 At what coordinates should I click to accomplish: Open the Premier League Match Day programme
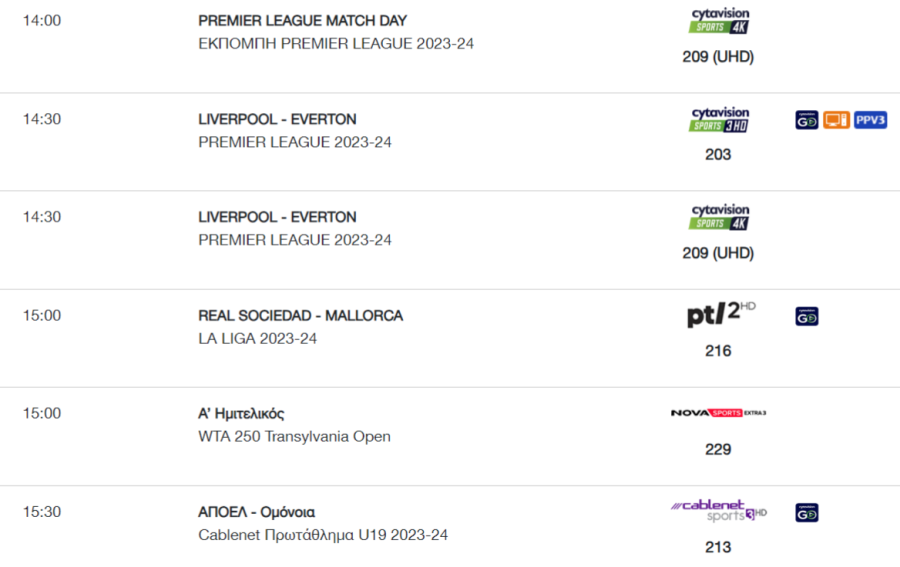pyautogui.click(x=302, y=21)
